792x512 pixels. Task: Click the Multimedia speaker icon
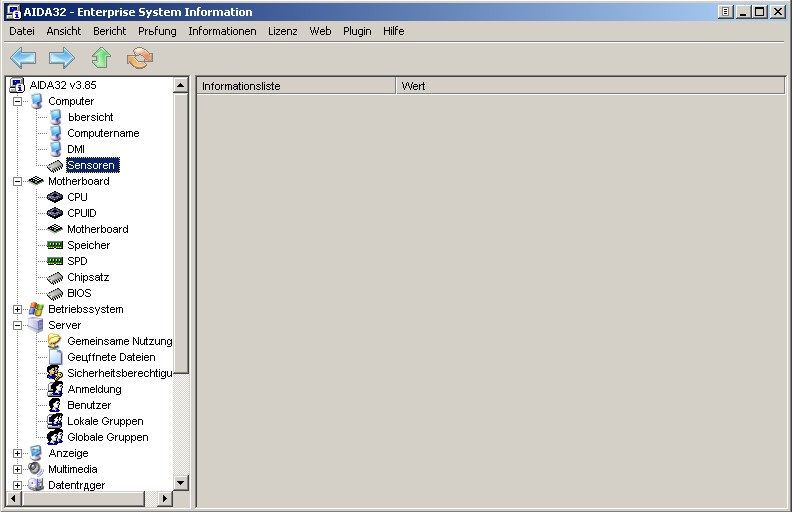click(x=36, y=469)
